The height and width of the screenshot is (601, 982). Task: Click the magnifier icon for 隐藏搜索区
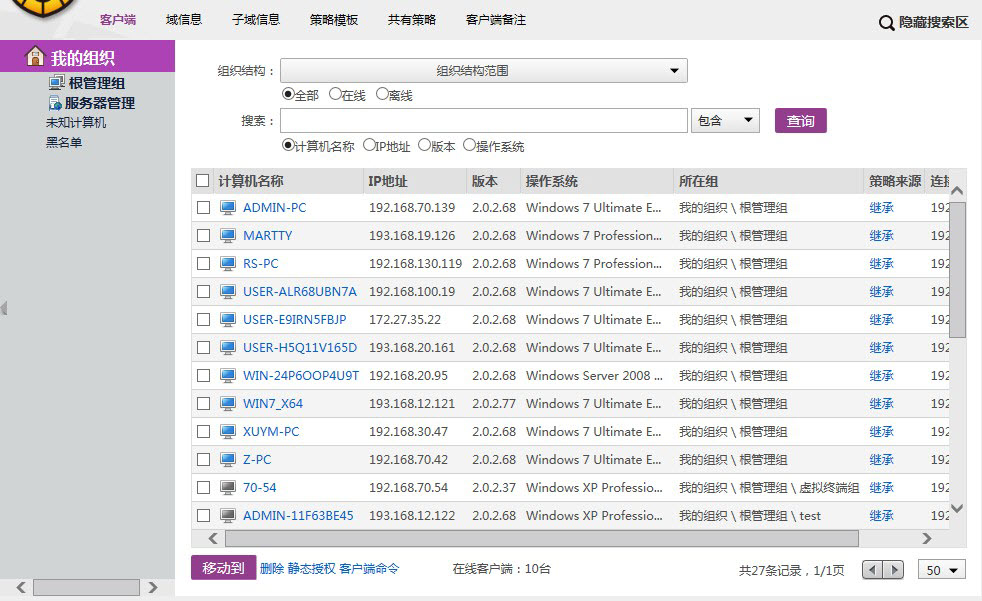tap(886, 22)
